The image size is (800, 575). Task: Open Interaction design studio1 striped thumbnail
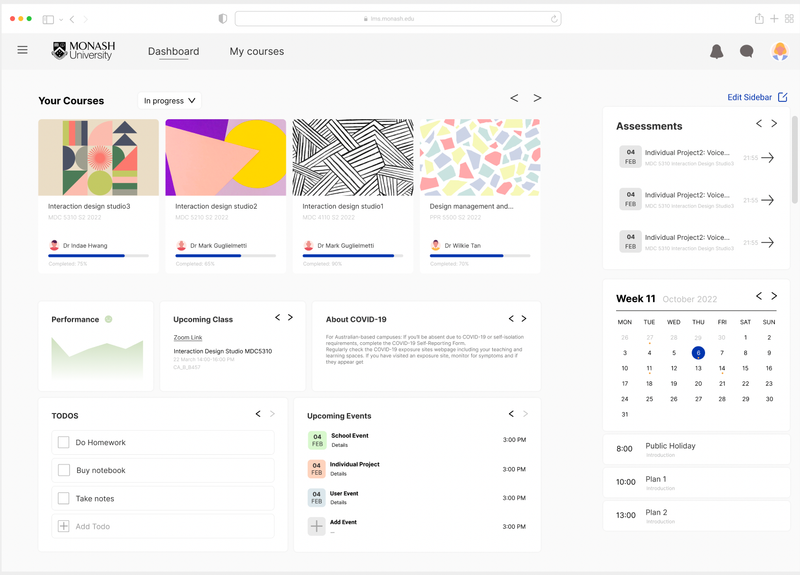(353, 157)
